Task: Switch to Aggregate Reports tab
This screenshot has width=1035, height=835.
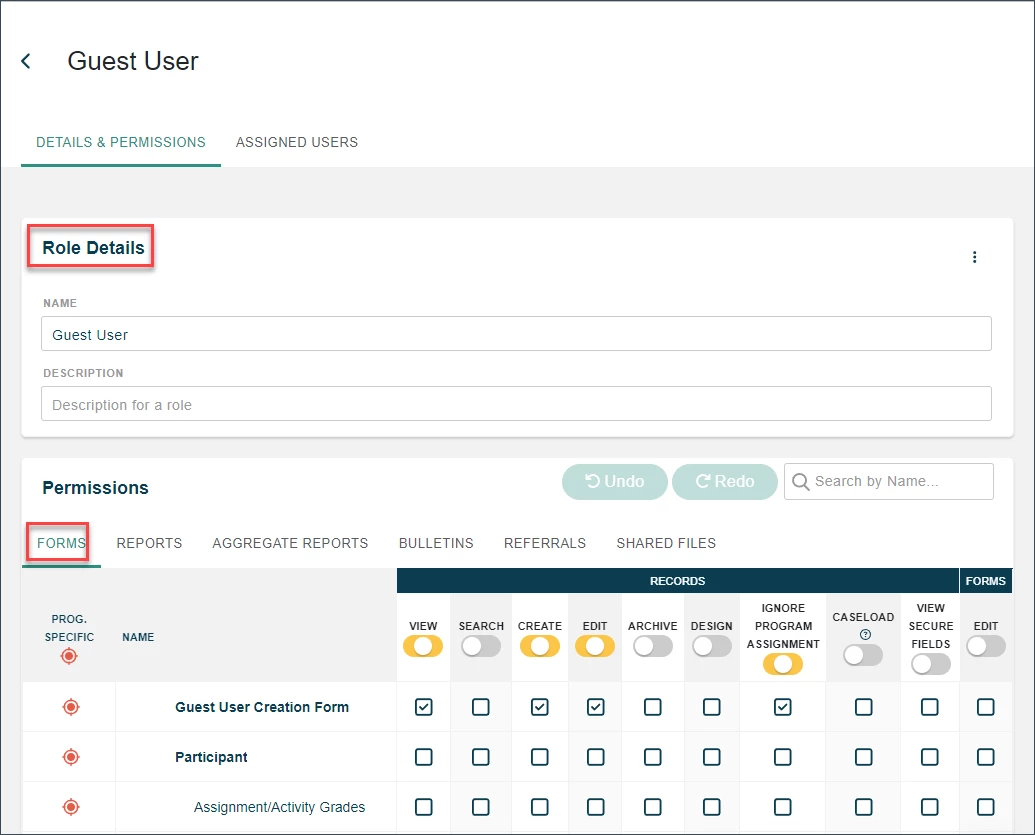Action: pos(290,543)
